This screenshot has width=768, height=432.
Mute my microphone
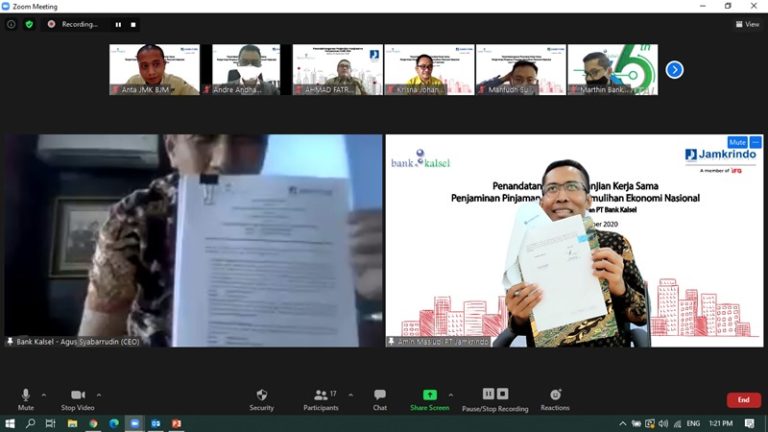point(26,400)
